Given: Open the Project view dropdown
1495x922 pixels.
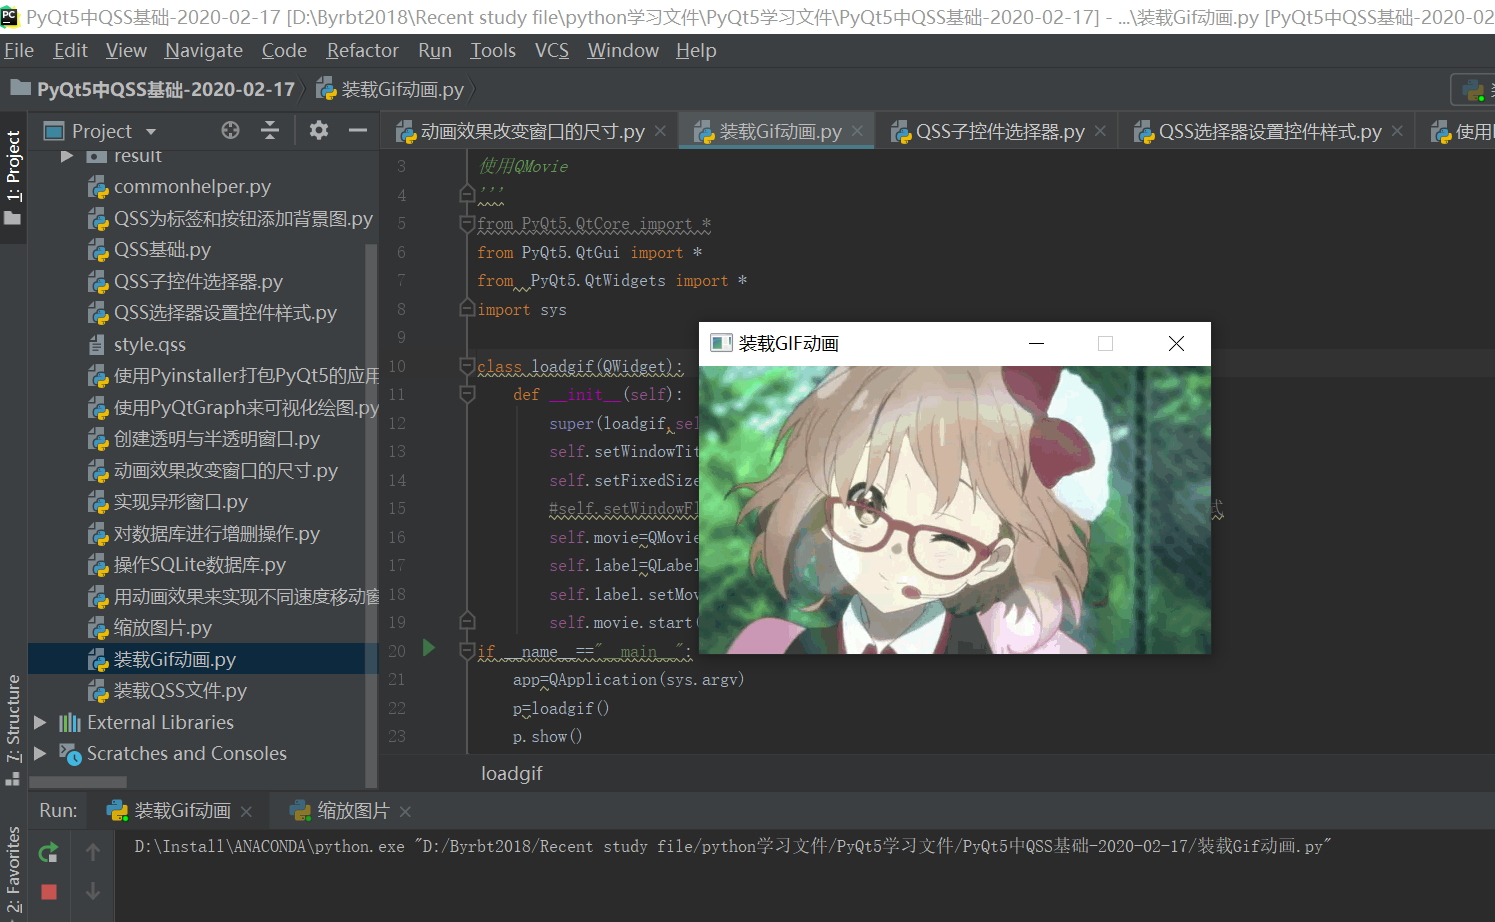Looking at the screenshot, I should click(x=151, y=131).
